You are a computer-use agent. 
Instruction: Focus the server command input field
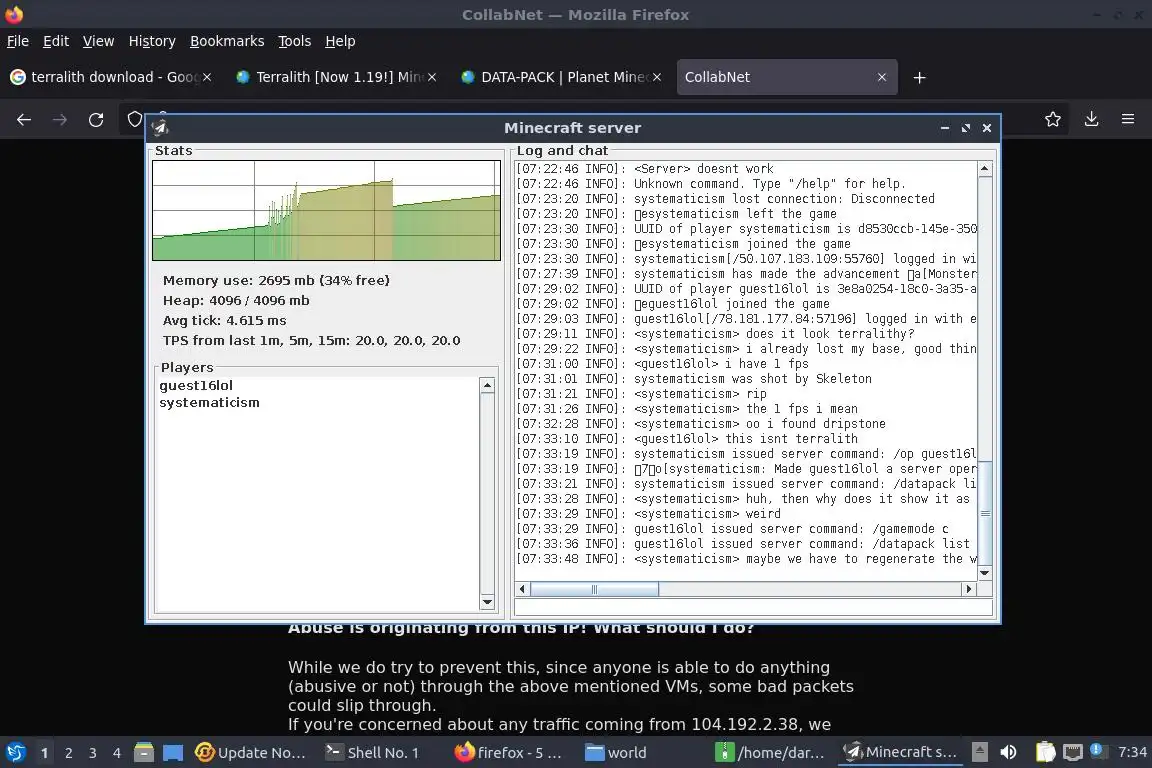click(754, 607)
